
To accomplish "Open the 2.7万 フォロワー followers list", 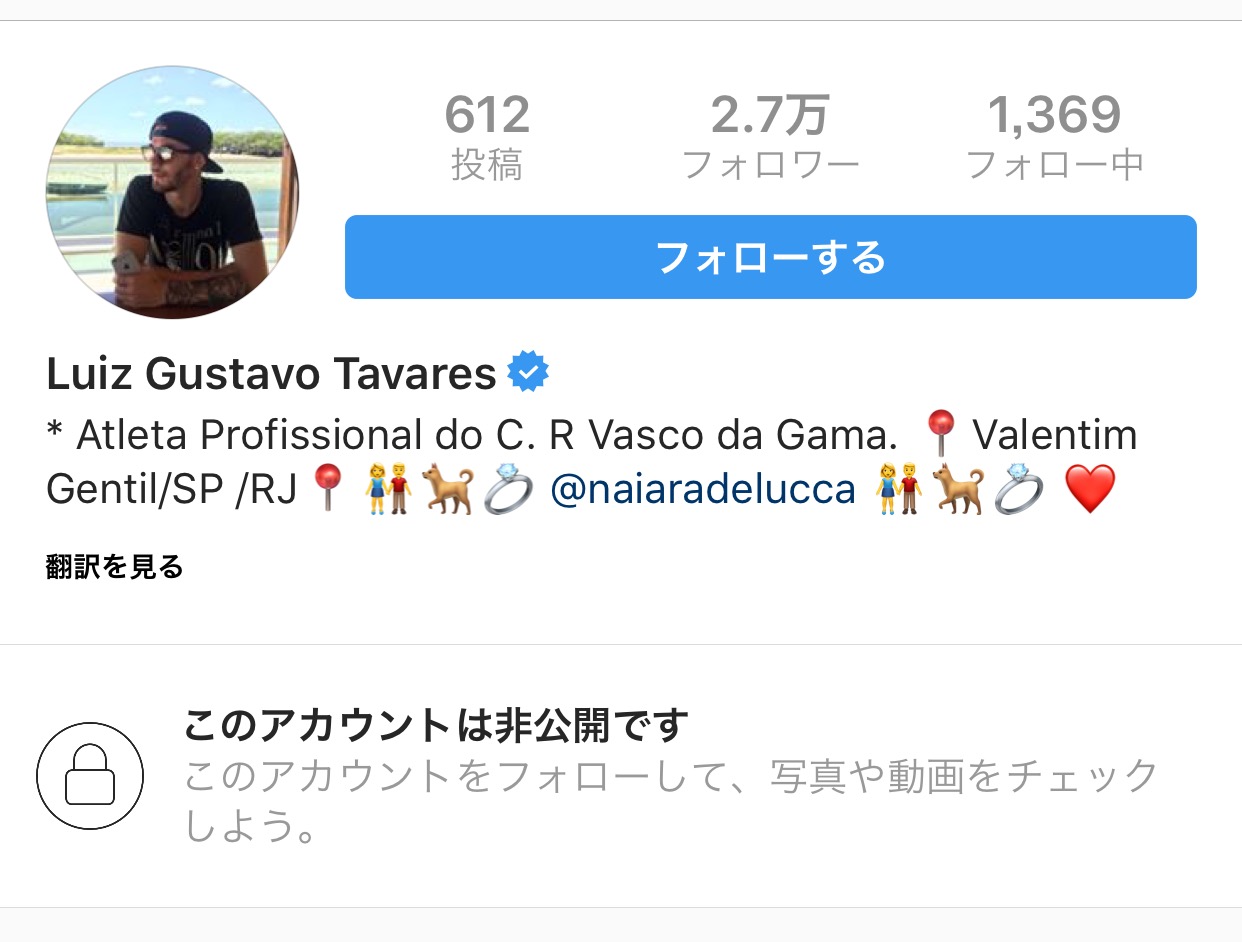I will (770, 137).
